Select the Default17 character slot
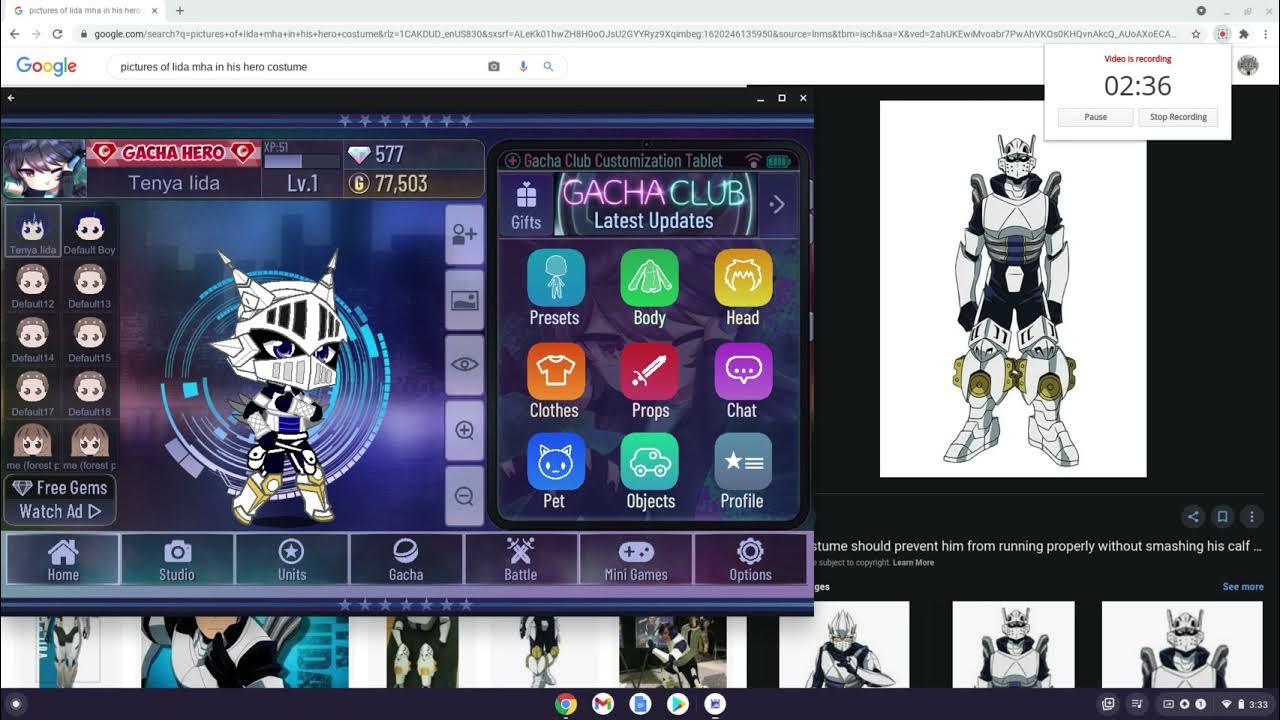Screen dimensions: 1280x720 [x=33, y=393]
